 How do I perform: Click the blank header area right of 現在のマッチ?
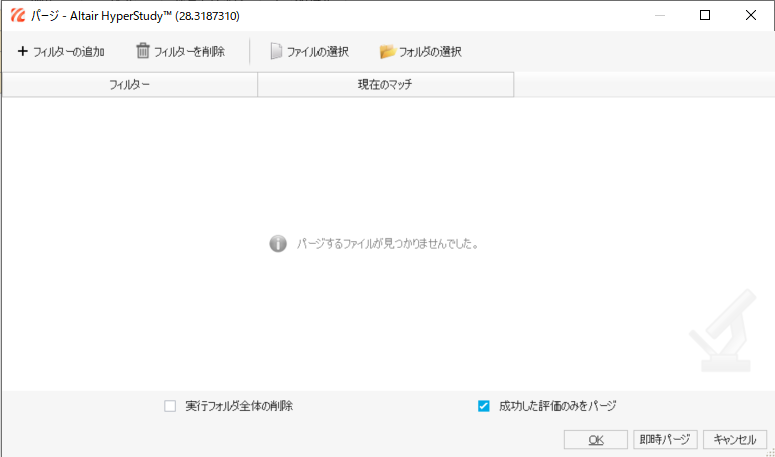click(x=643, y=85)
